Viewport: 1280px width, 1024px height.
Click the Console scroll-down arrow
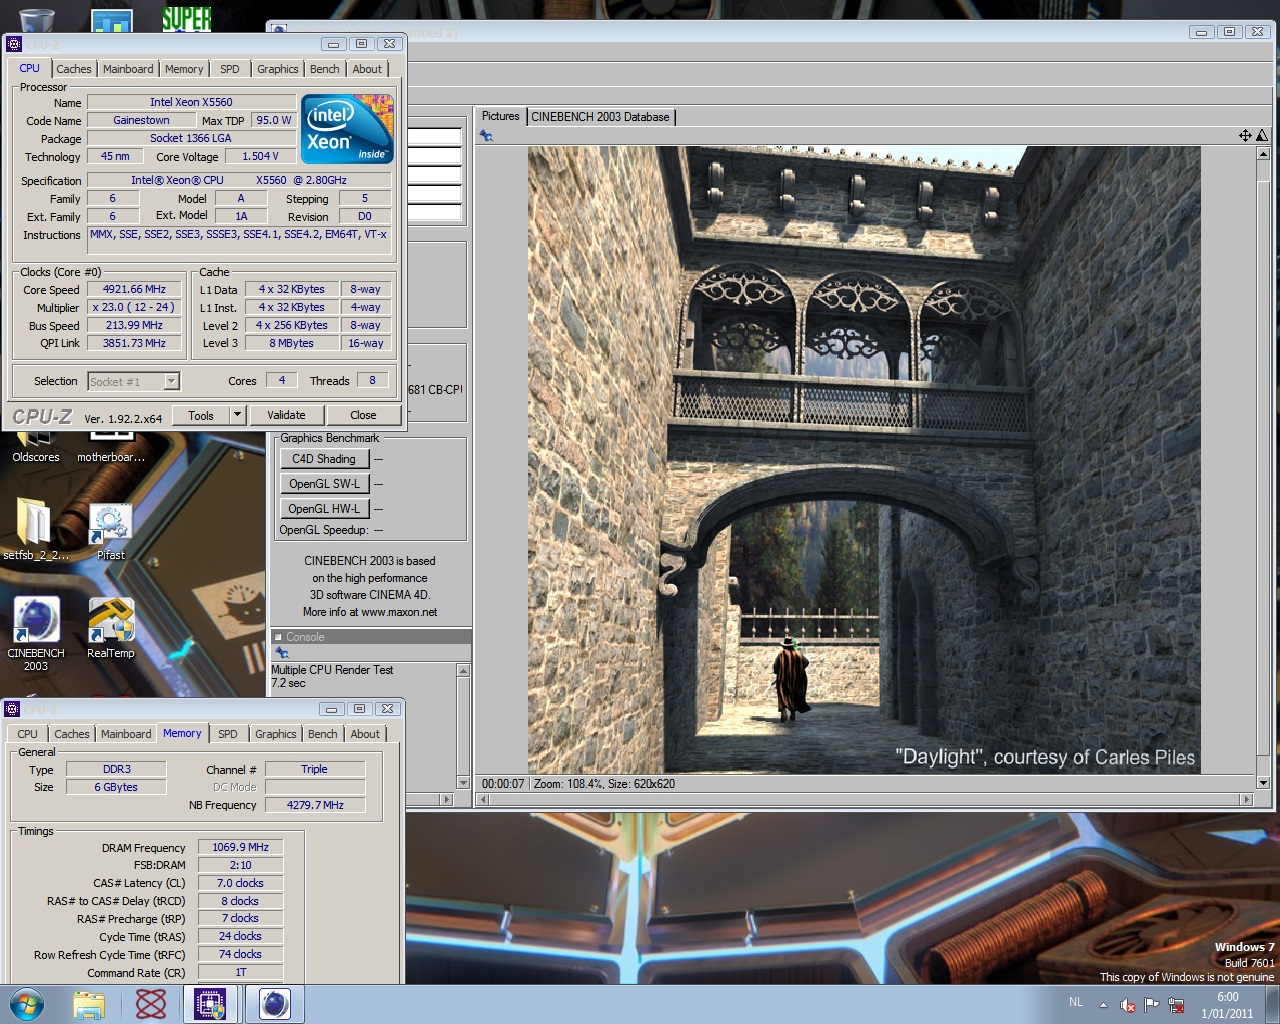tap(463, 782)
